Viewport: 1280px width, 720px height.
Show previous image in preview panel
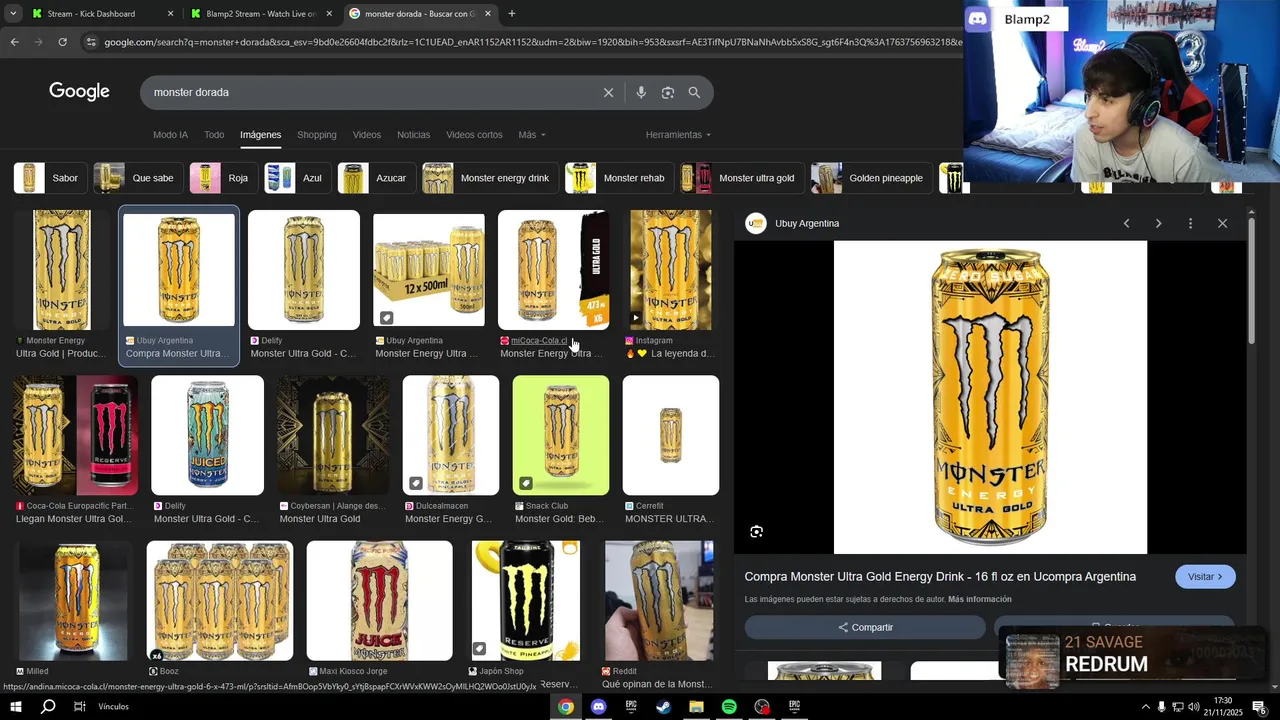1126,223
